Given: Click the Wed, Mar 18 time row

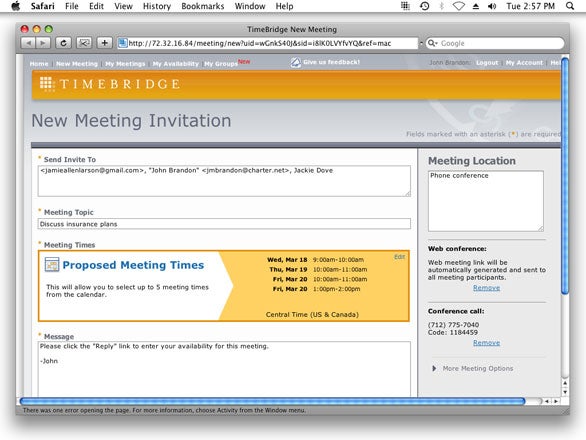Looking at the screenshot, I should tap(315, 259).
